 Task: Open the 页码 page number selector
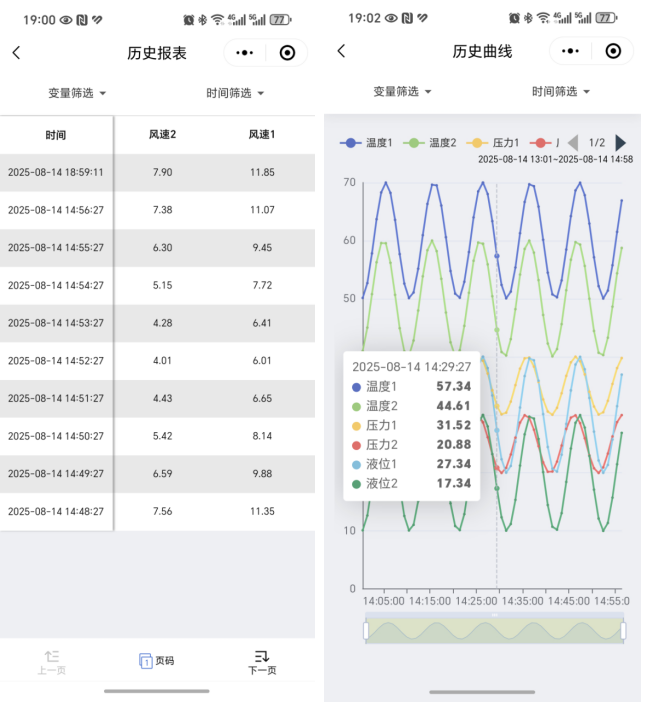(156, 661)
